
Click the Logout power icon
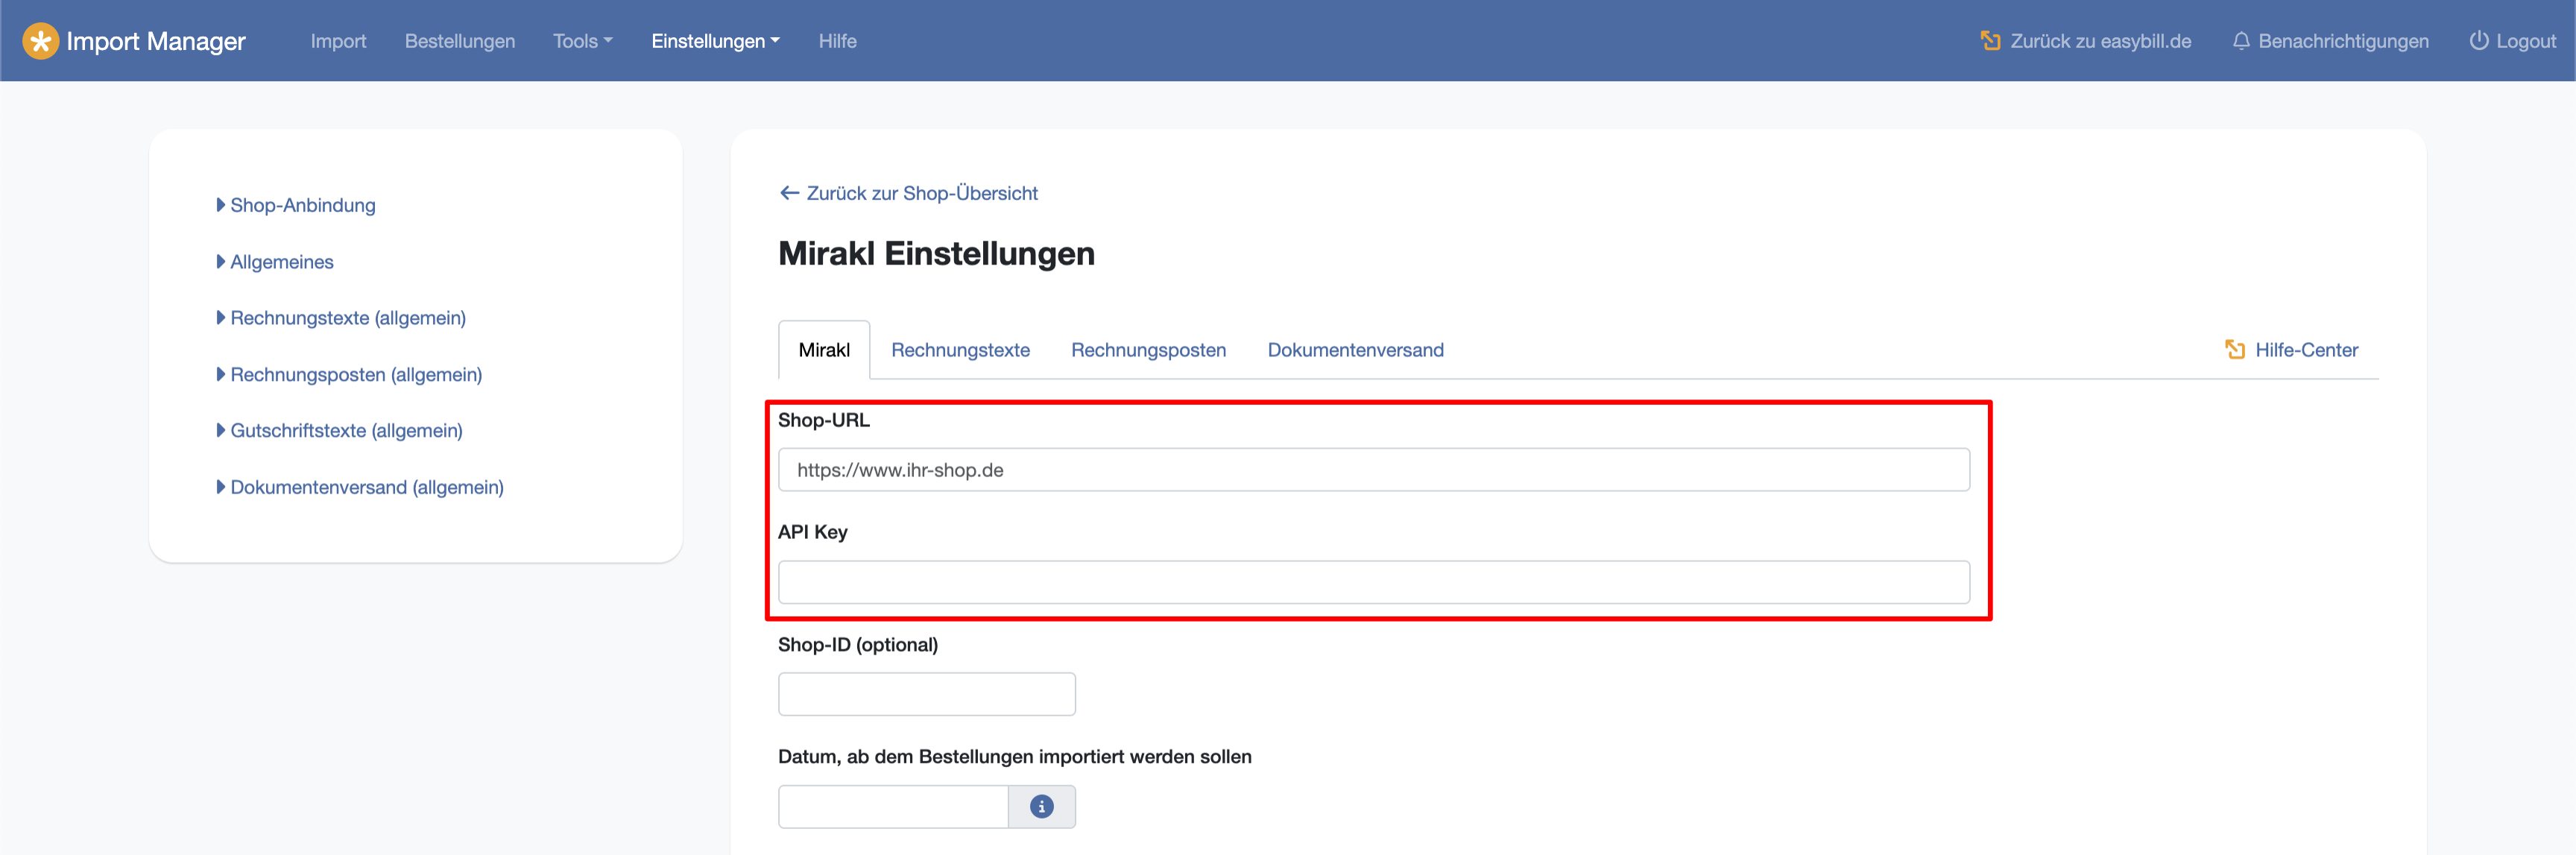click(x=2478, y=41)
